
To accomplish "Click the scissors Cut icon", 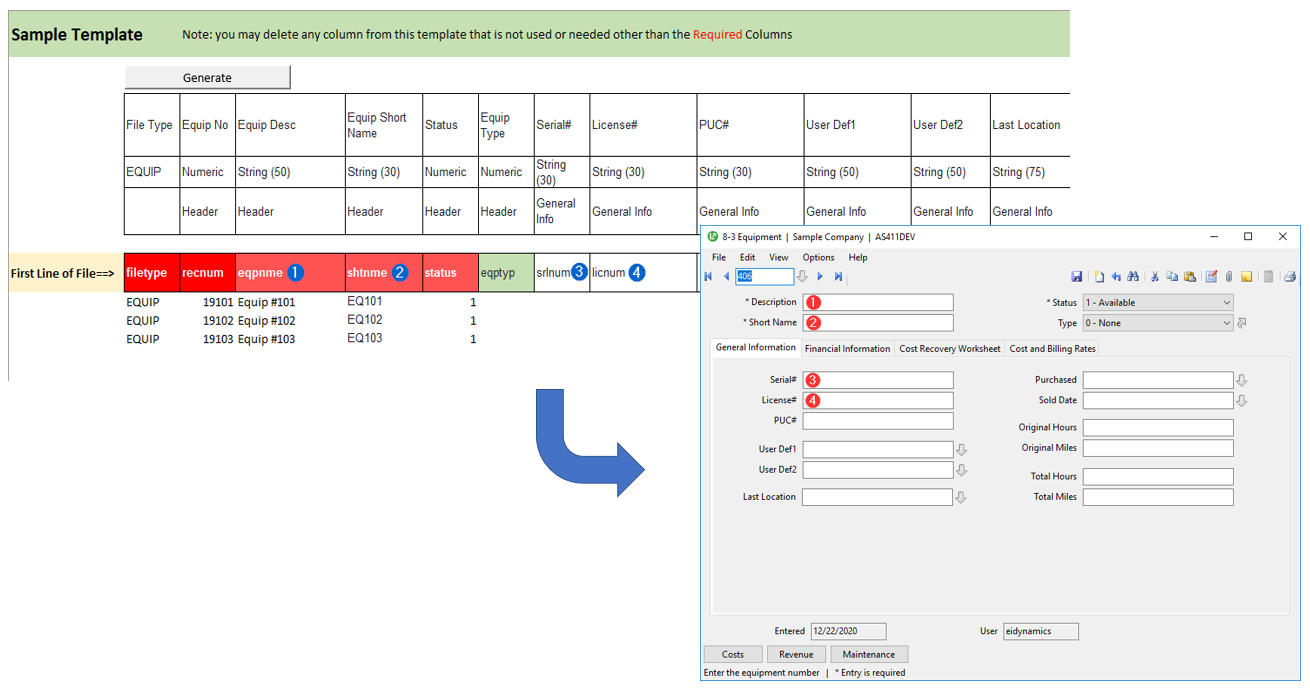I will 1154,277.
